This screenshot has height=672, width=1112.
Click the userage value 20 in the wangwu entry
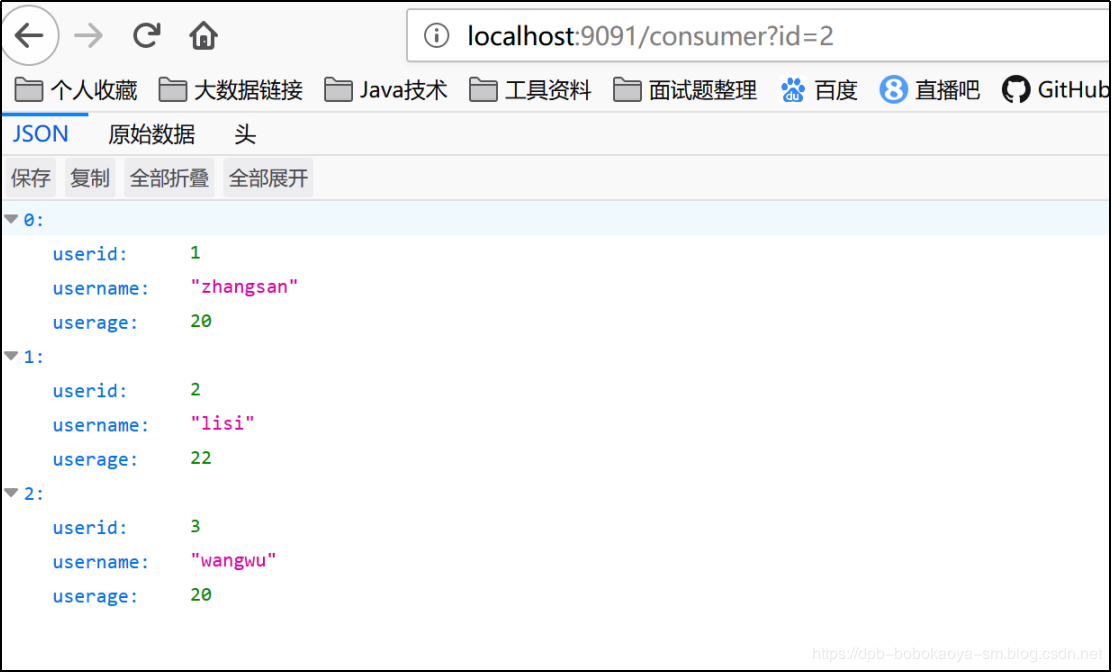201,595
